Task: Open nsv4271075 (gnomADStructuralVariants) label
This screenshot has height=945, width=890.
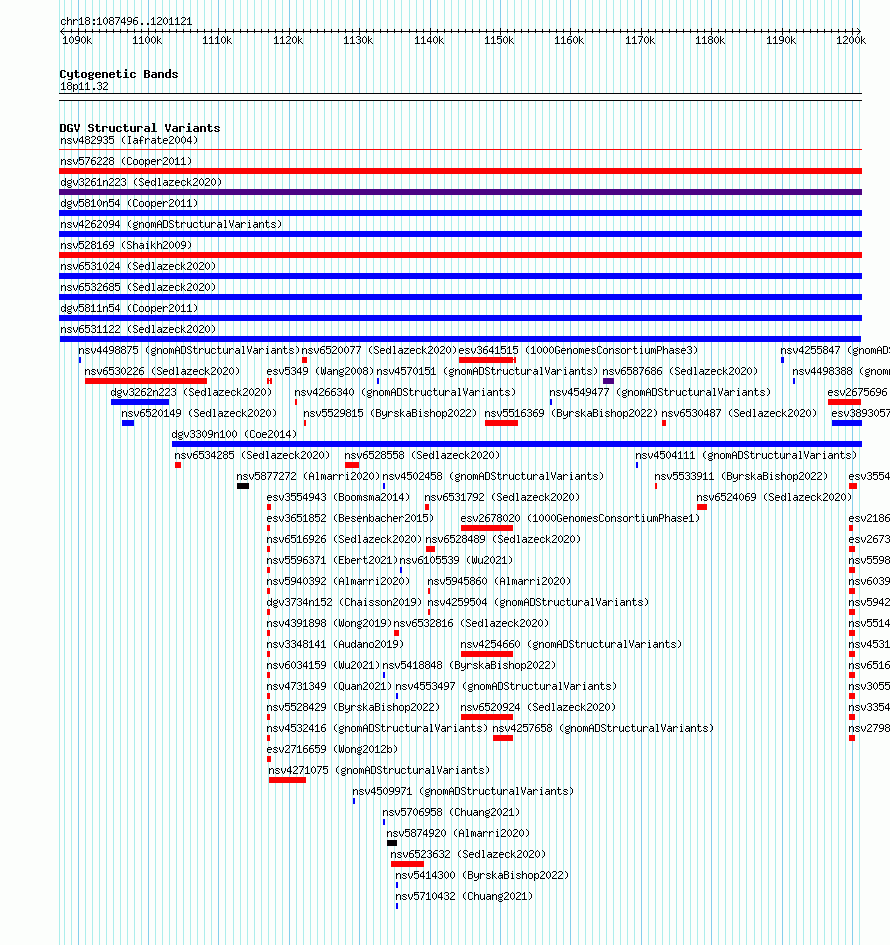Action: pyautogui.click(x=379, y=770)
